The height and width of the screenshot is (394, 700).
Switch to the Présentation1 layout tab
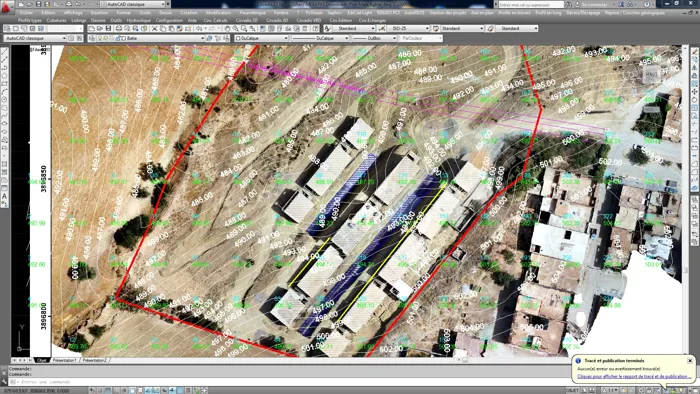[64, 360]
